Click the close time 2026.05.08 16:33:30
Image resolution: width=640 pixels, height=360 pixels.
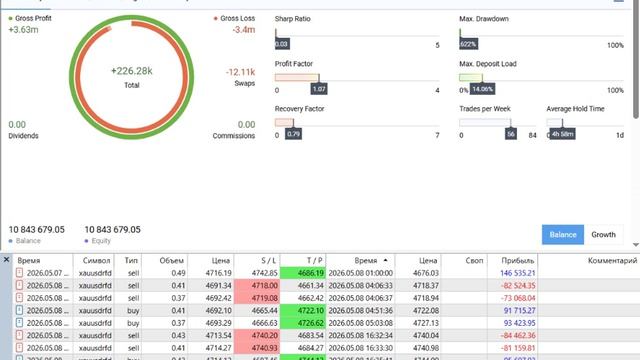(361, 348)
